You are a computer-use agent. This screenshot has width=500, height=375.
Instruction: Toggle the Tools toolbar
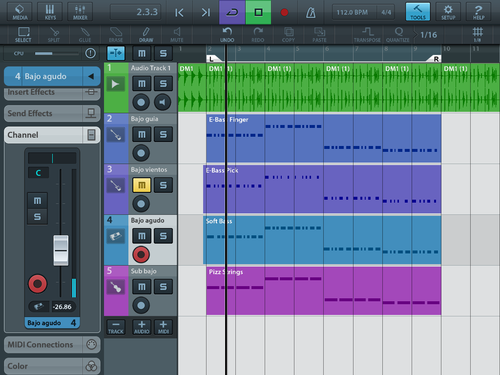point(418,12)
